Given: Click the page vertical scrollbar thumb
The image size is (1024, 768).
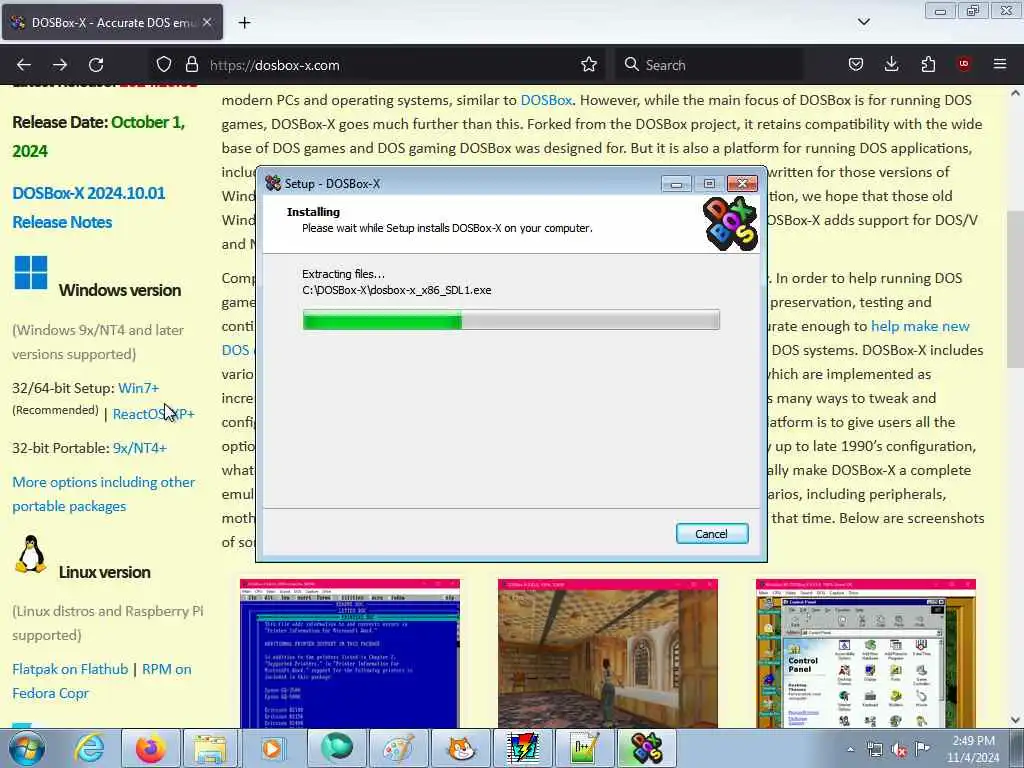Looking at the screenshot, I should tap(1015, 289).
